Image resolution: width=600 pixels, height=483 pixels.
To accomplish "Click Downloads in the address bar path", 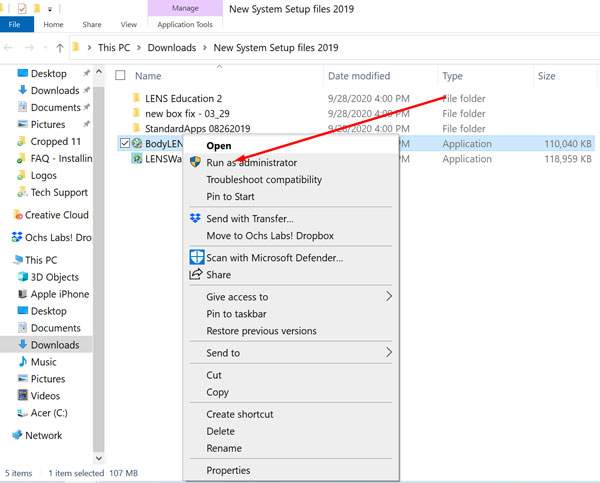I will [172, 47].
